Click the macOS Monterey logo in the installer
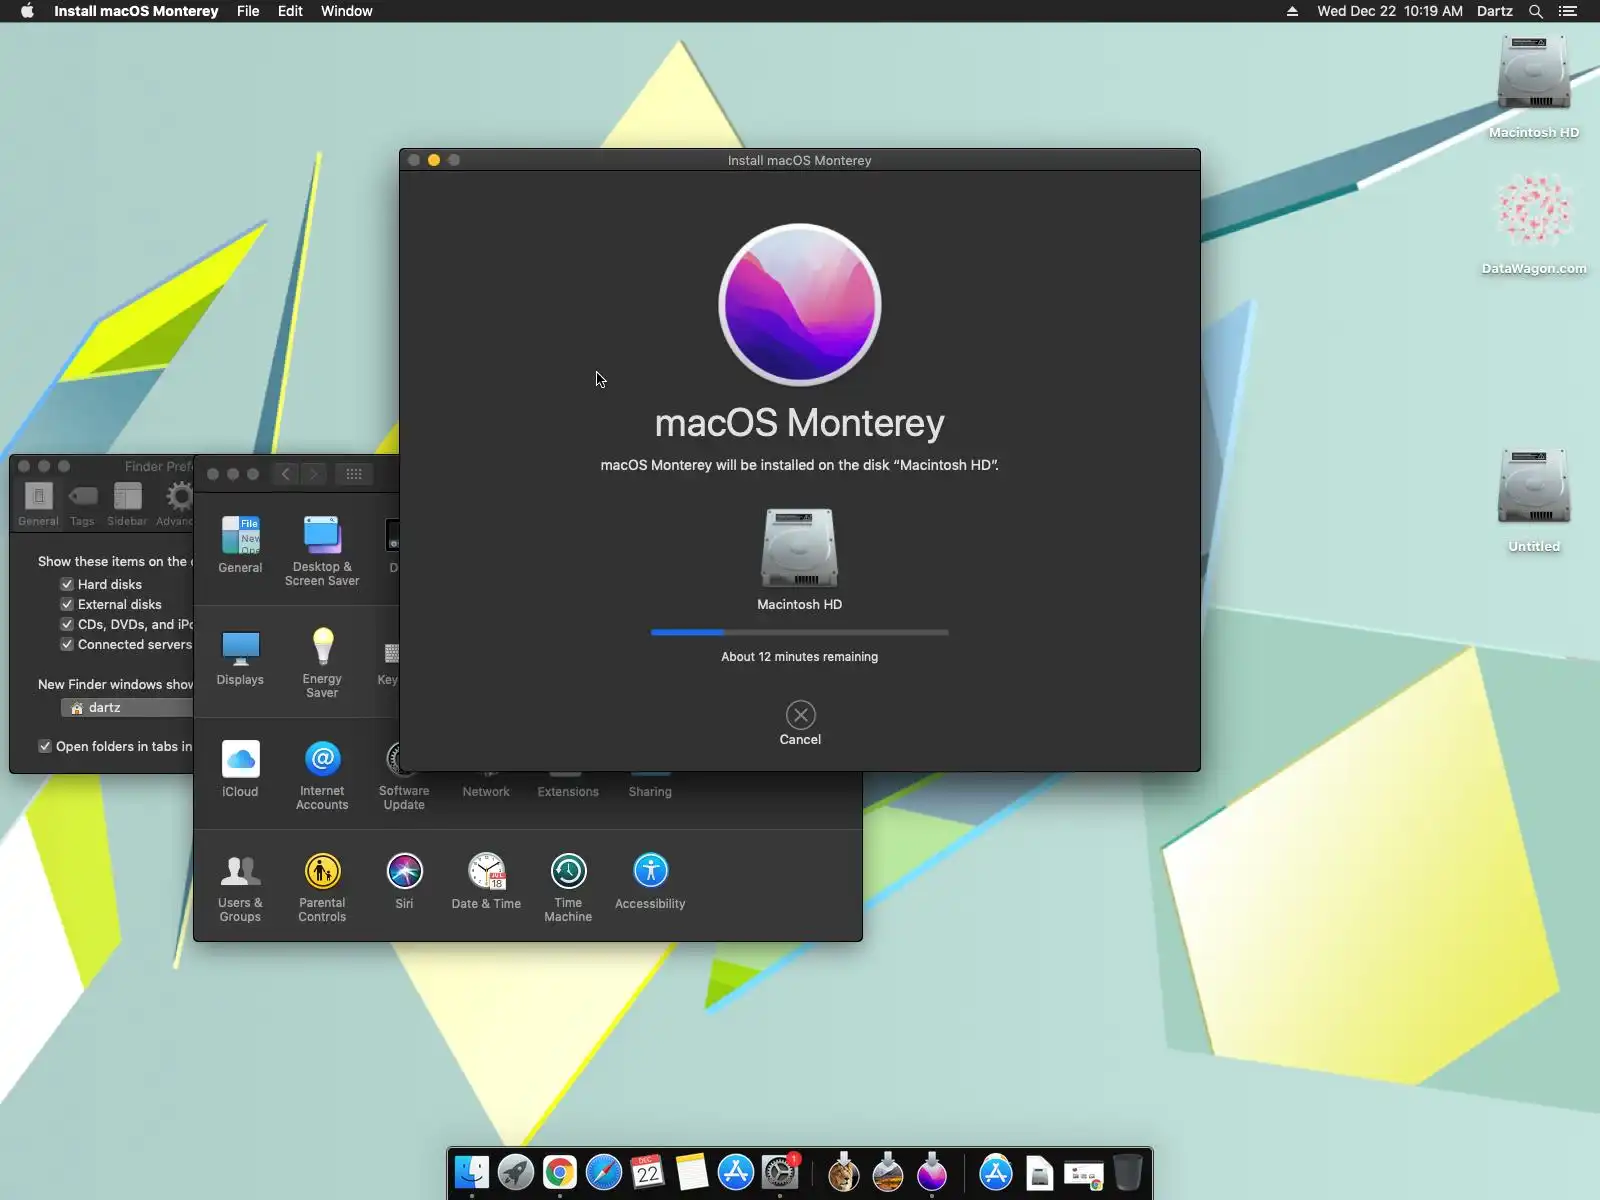 click(800, 304)
